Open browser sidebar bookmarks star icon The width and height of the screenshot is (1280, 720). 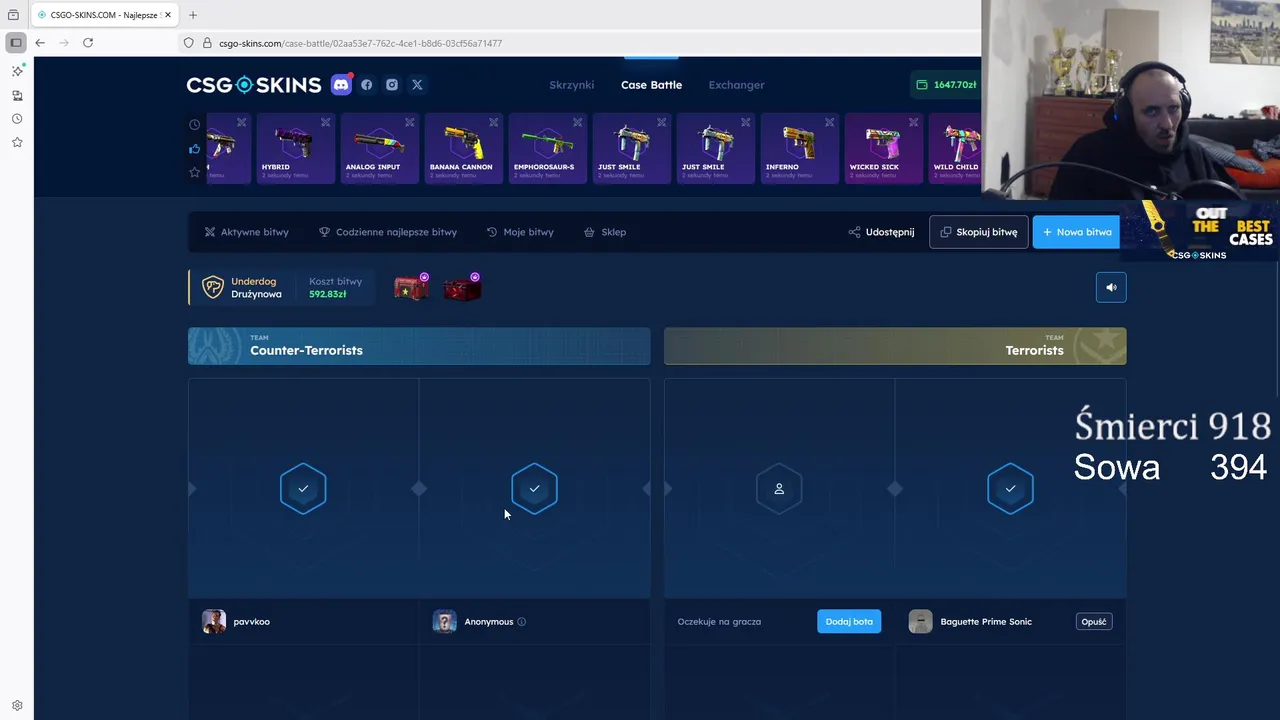coord(17,142)
